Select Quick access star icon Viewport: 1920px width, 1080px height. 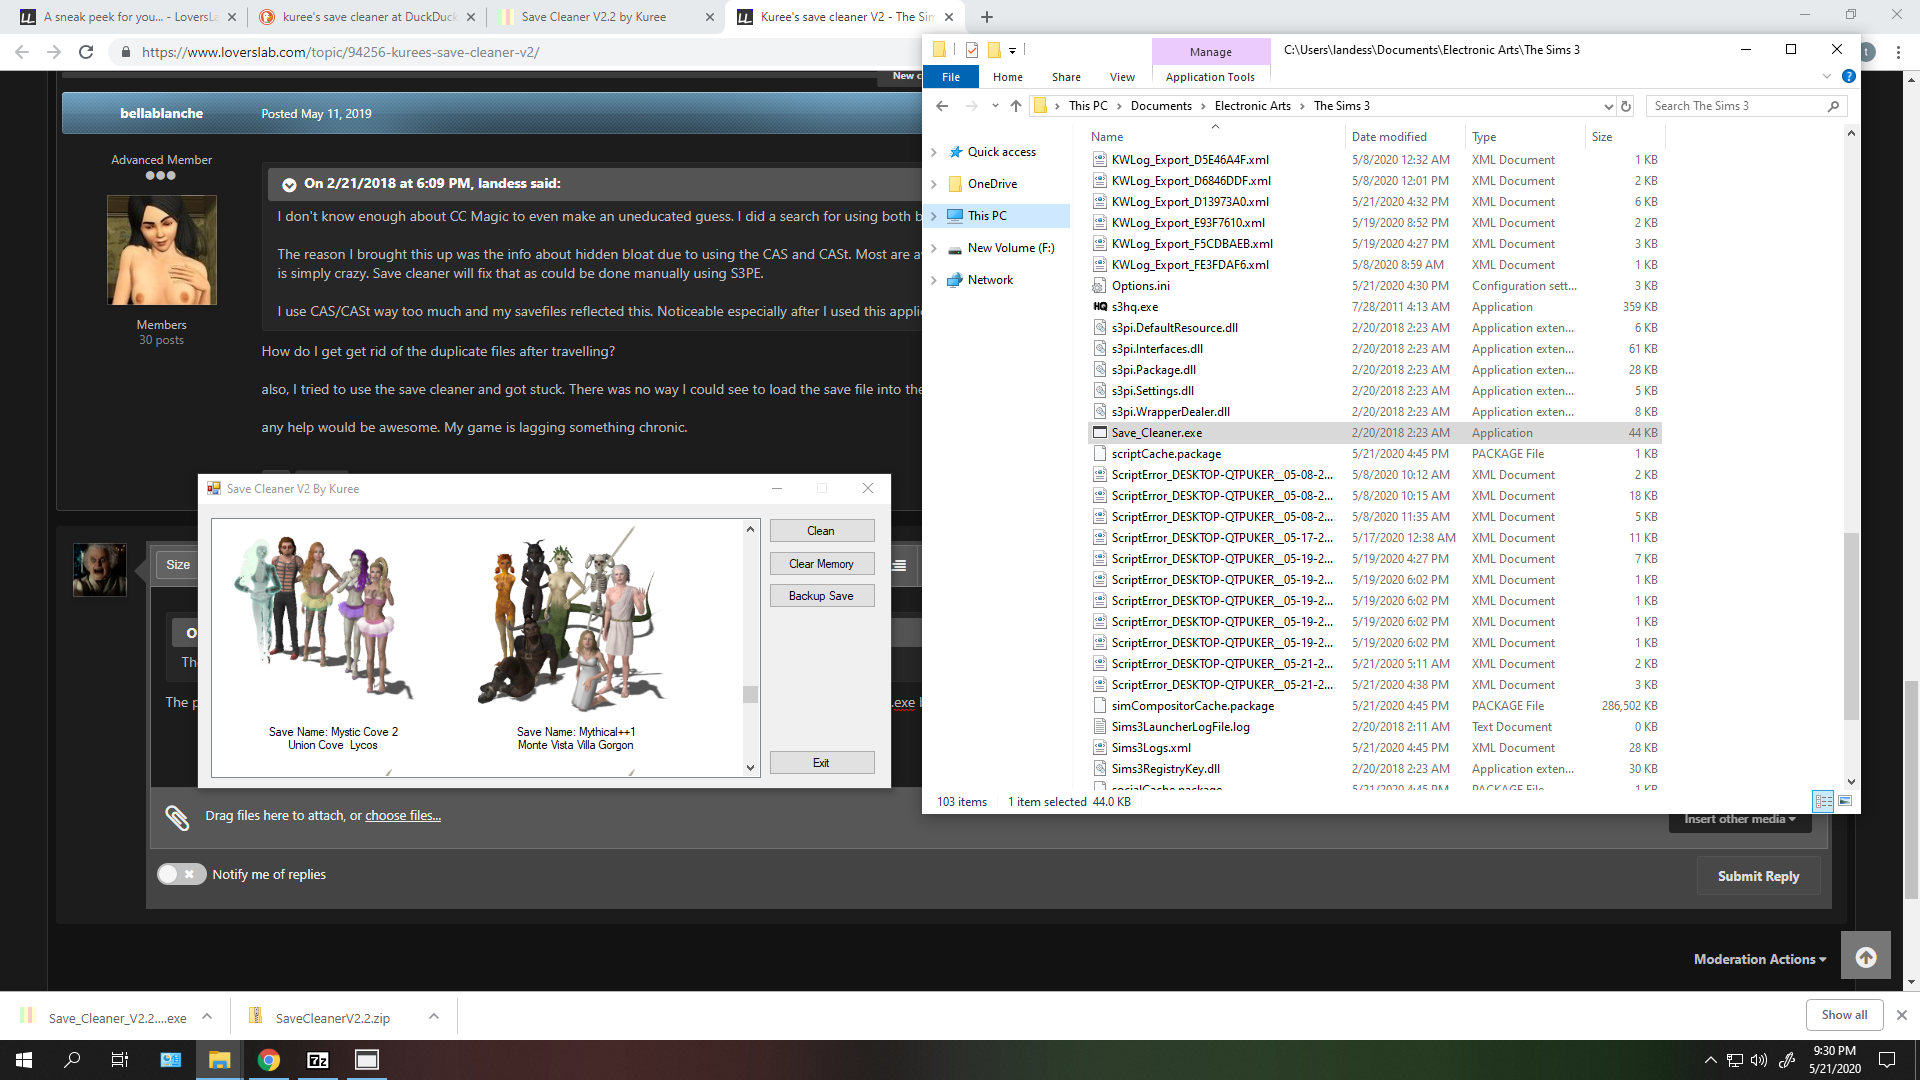point(956,152)
